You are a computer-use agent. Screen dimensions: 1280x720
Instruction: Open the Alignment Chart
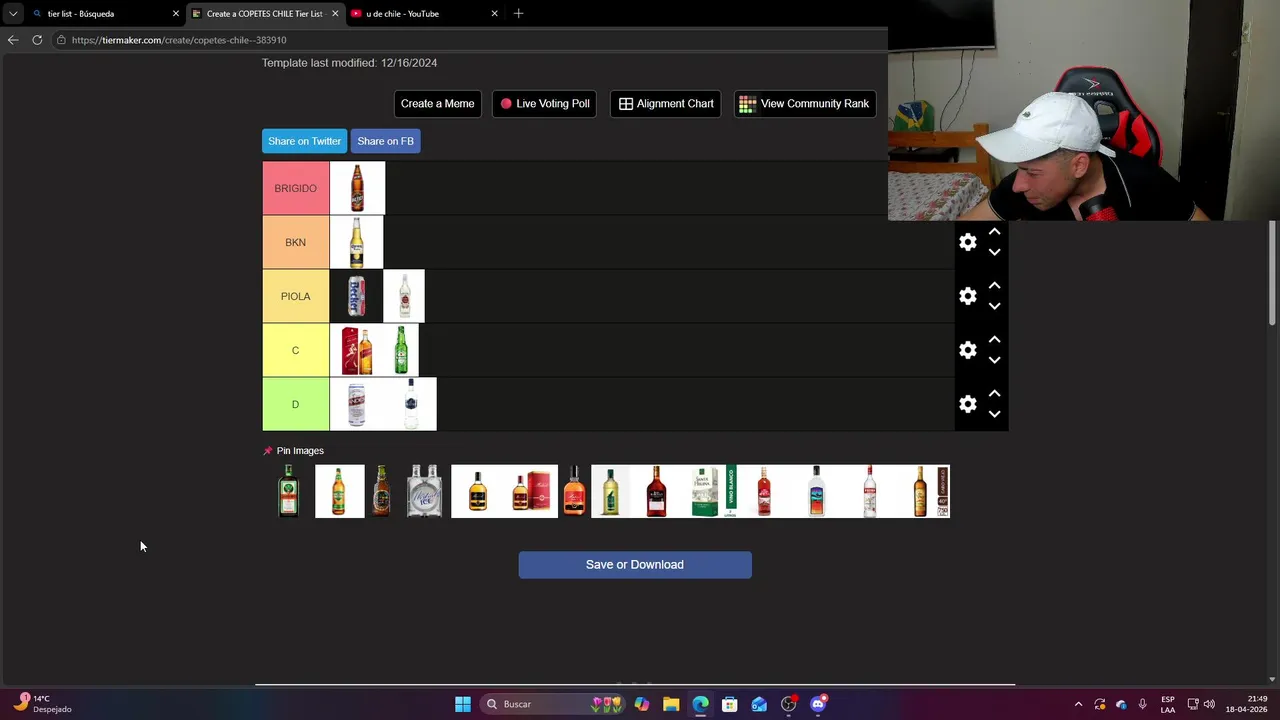coord(666,104)
